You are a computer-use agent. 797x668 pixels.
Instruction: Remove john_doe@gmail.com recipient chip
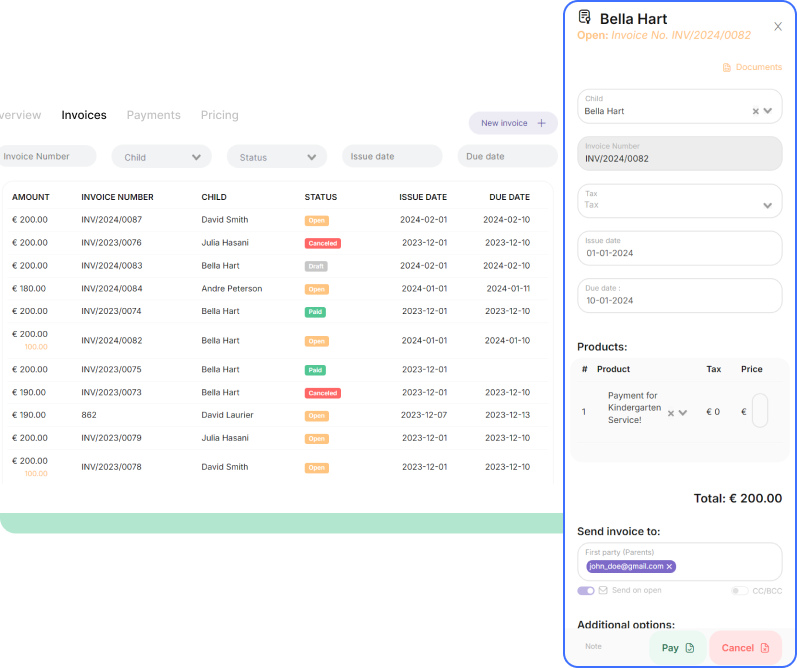point(669,566)
